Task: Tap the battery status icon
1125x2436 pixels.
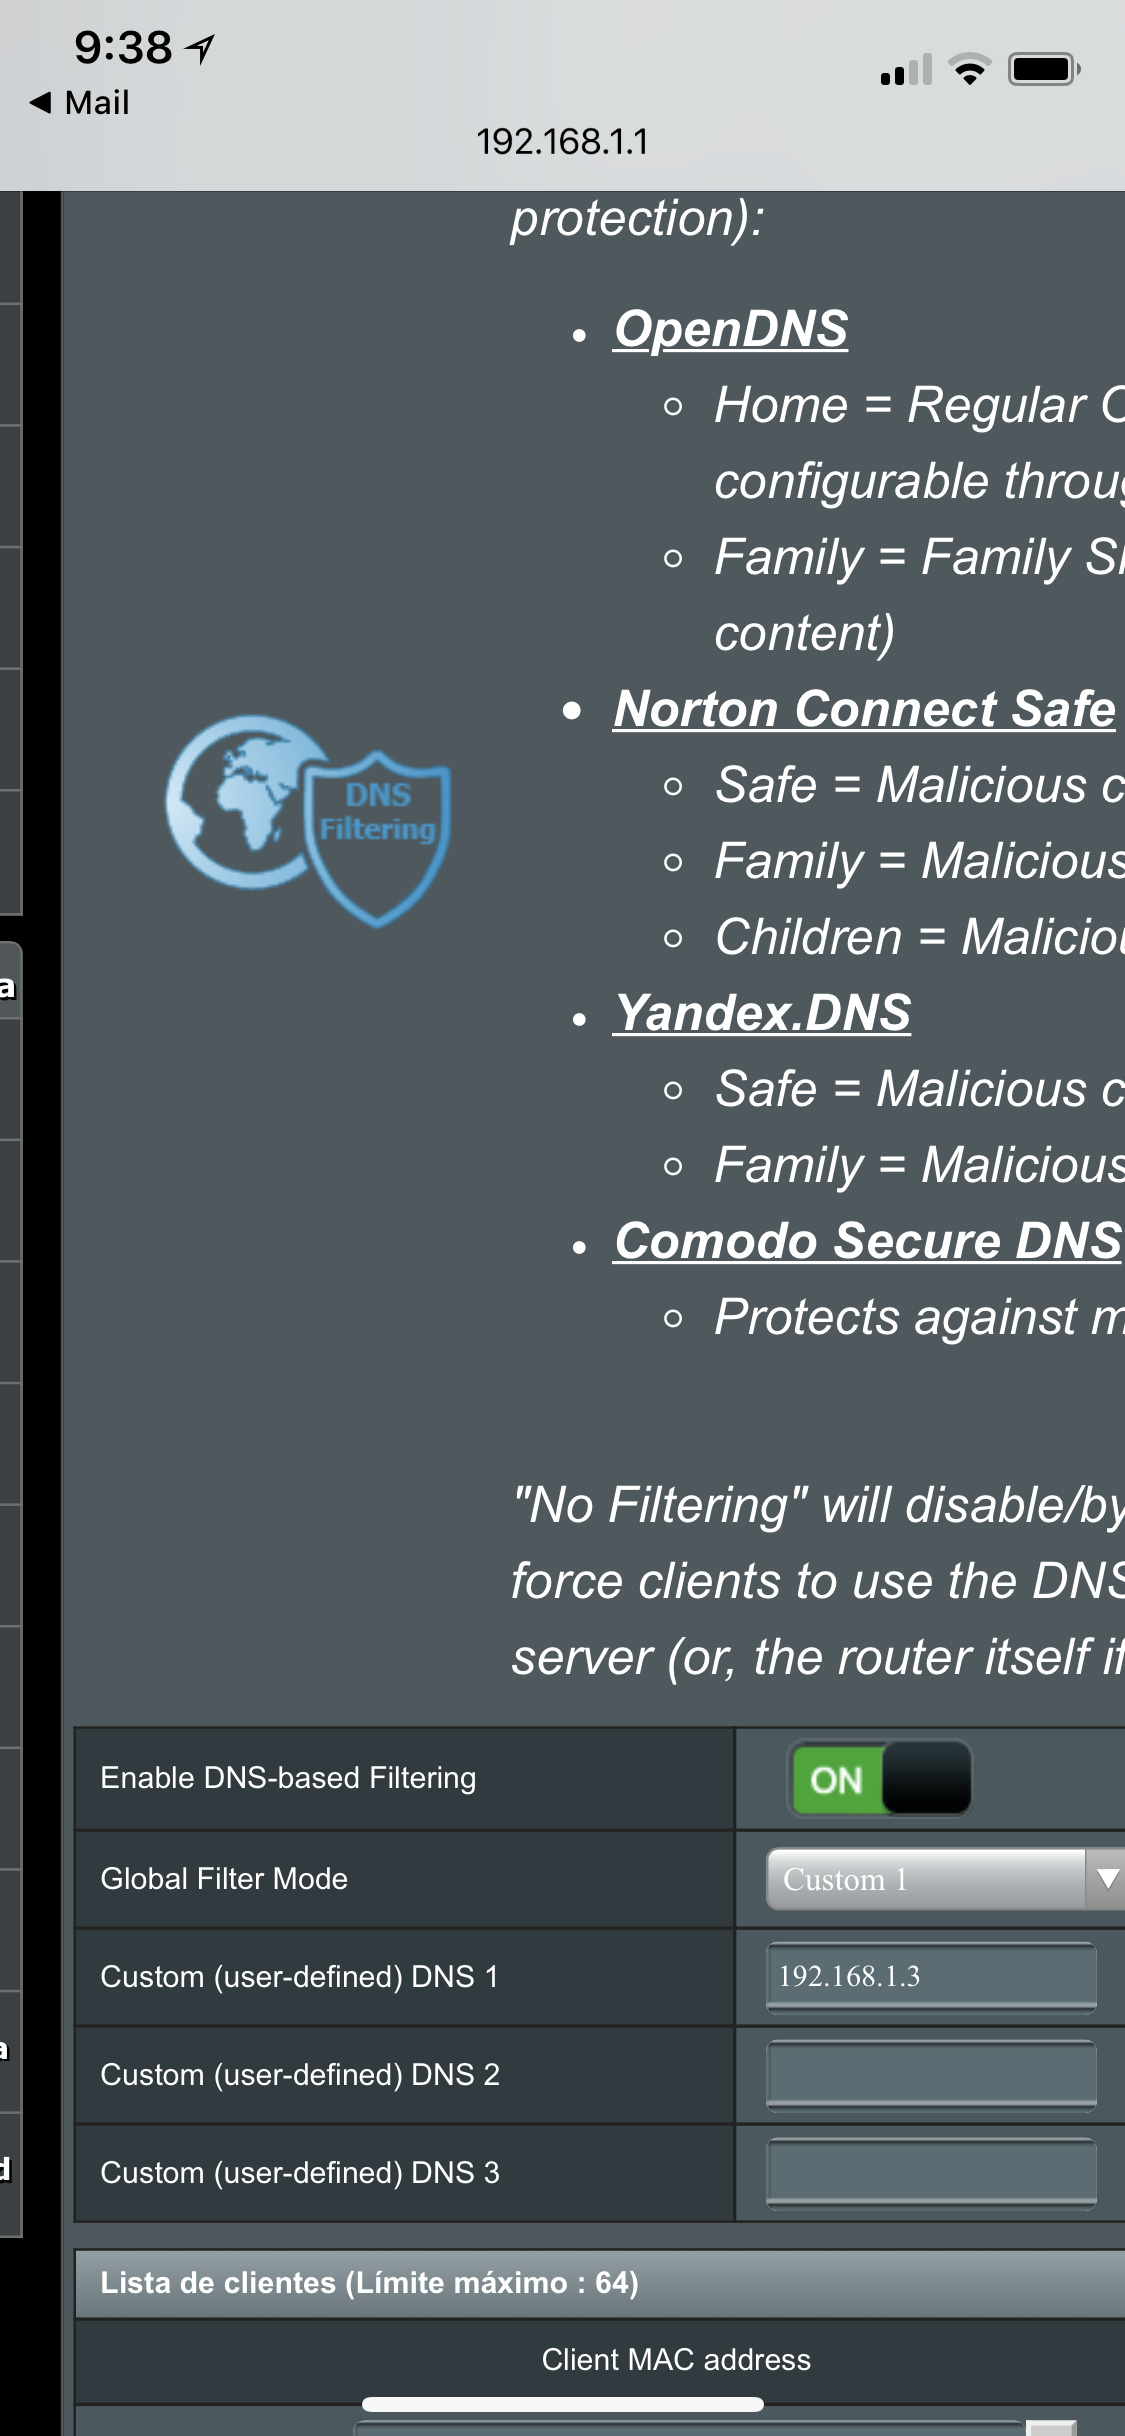Action: click(x=1044, y=69)
